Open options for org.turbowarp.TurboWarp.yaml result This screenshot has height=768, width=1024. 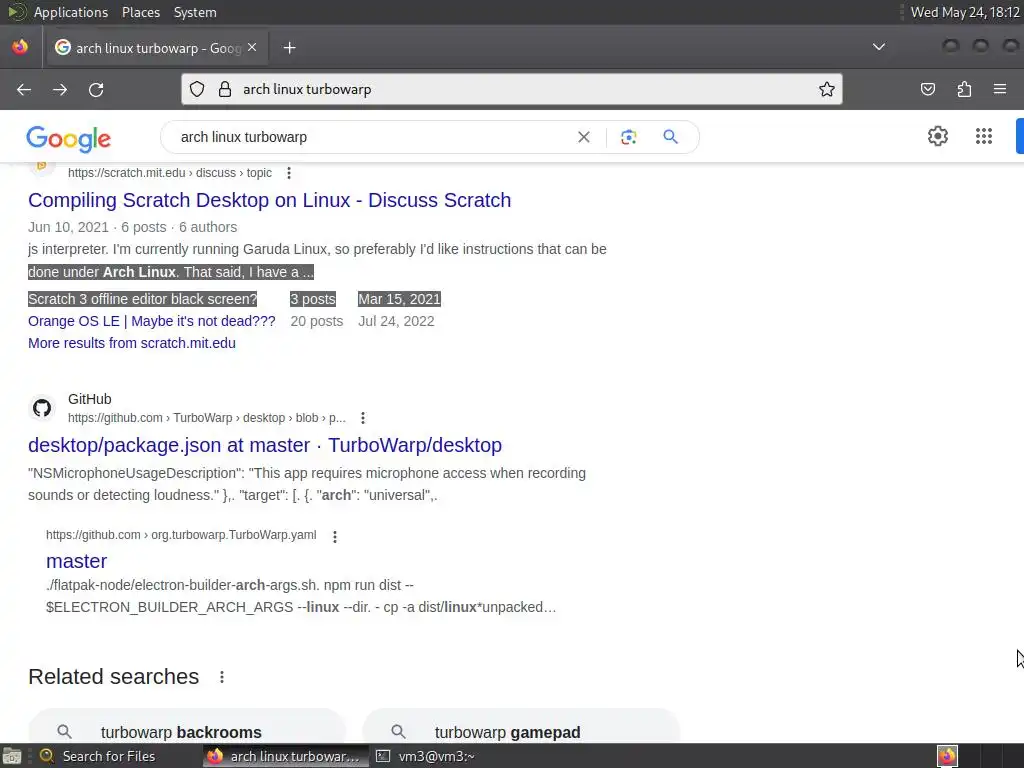pyautogui.click(x=334, y=536)
